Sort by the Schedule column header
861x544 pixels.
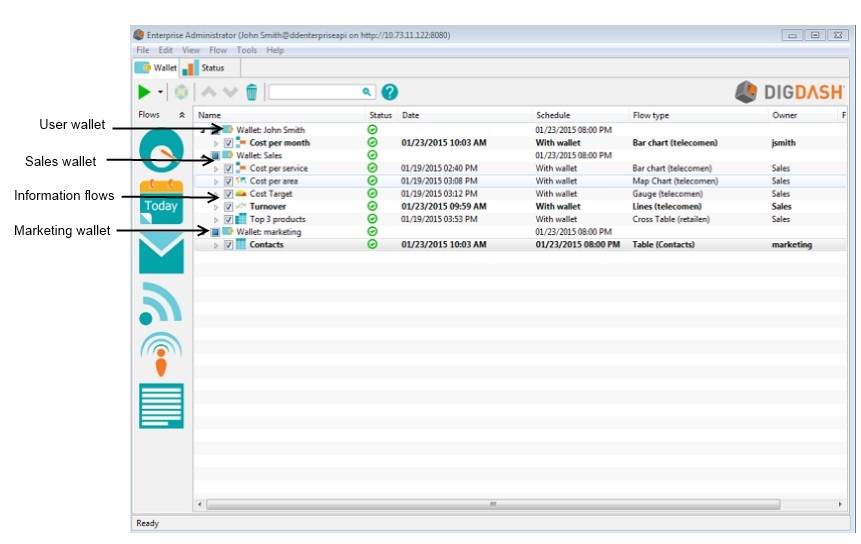[x=580, y=115]
